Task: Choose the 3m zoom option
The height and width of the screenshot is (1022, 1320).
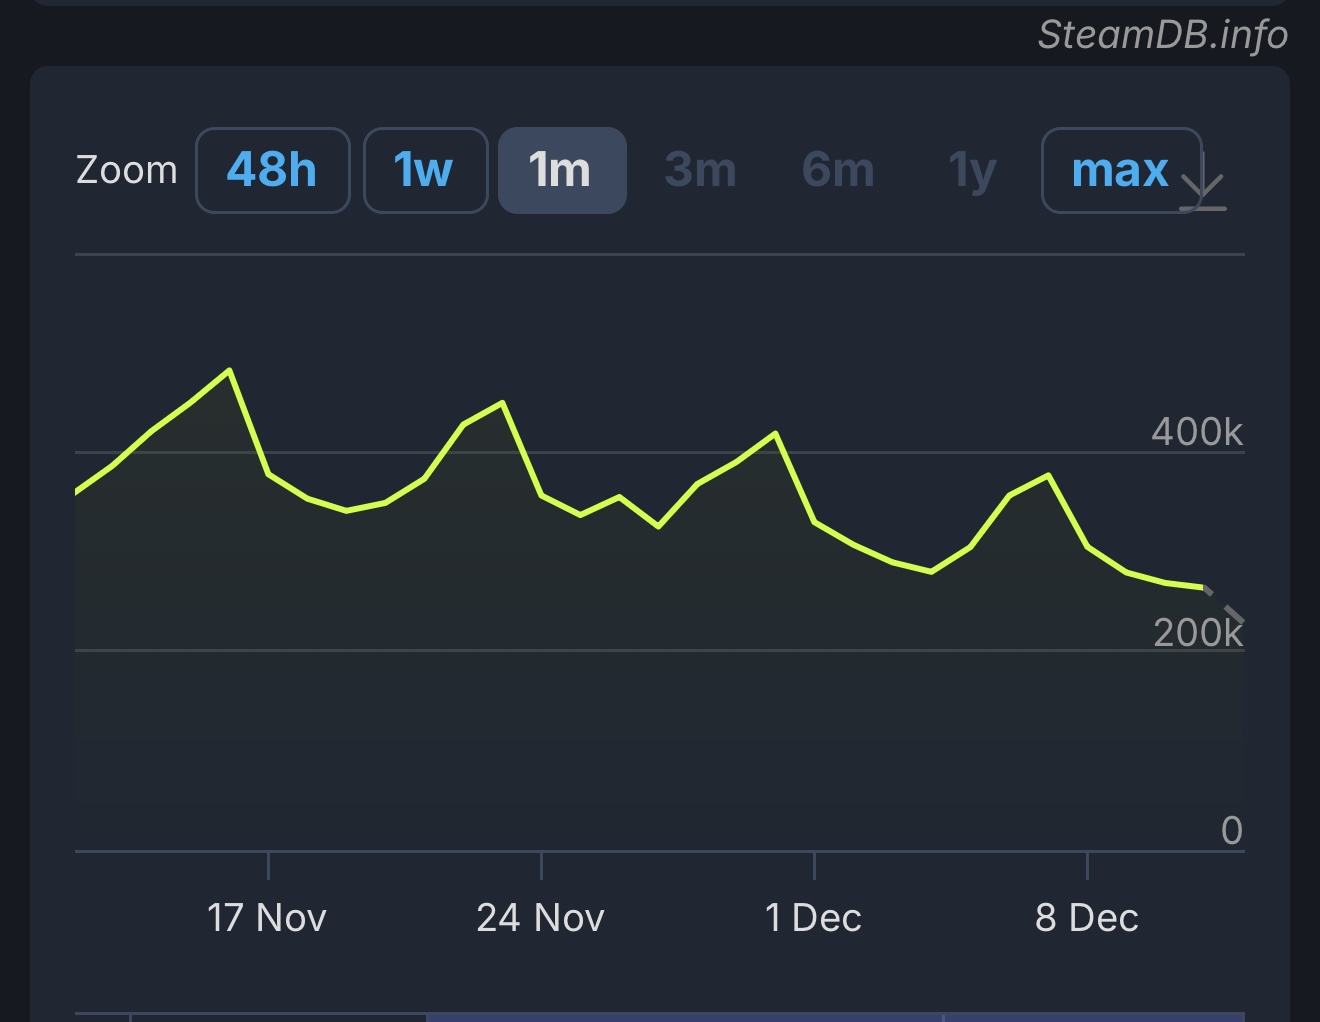Action: [700, 170]
